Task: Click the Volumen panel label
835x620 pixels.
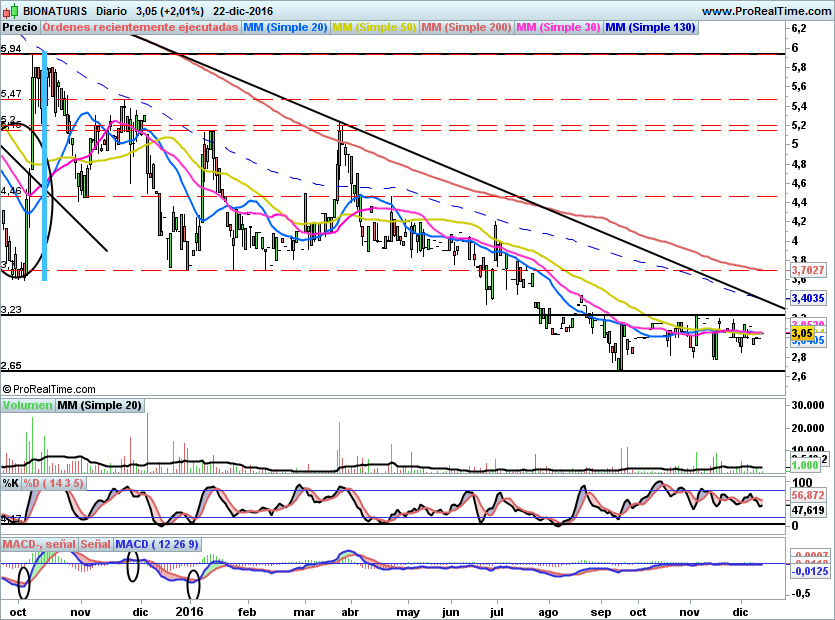Action: [27, 405]
